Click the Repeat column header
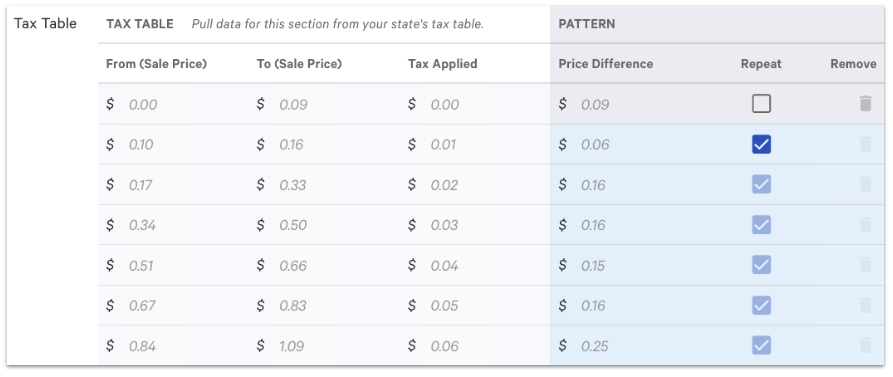The image size is (893, 377). tap(761, 64)
